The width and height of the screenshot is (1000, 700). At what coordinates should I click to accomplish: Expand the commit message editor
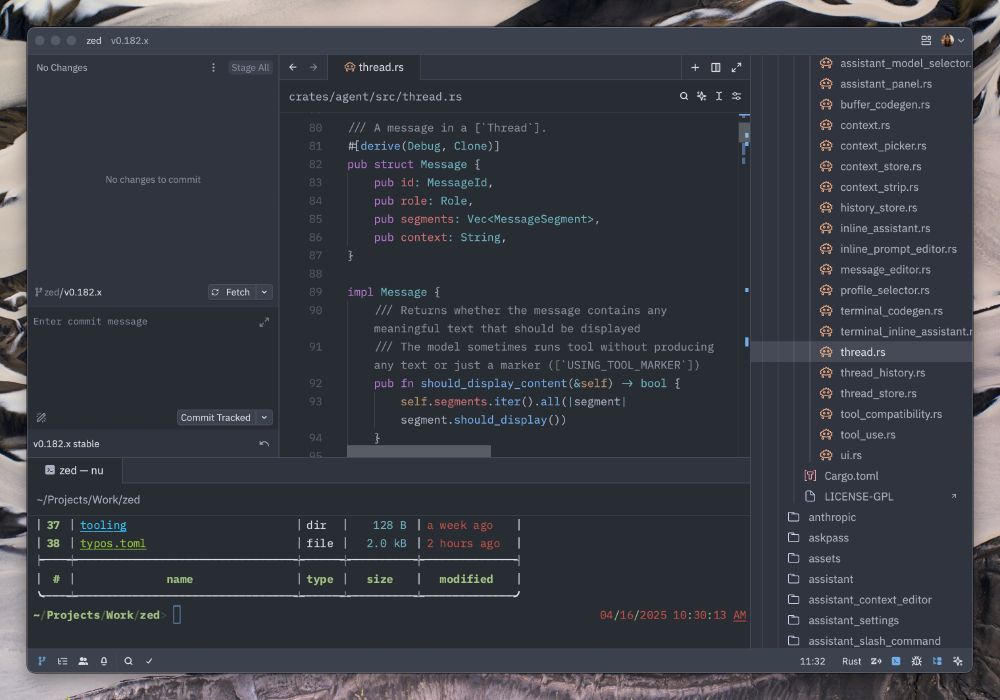264,323
